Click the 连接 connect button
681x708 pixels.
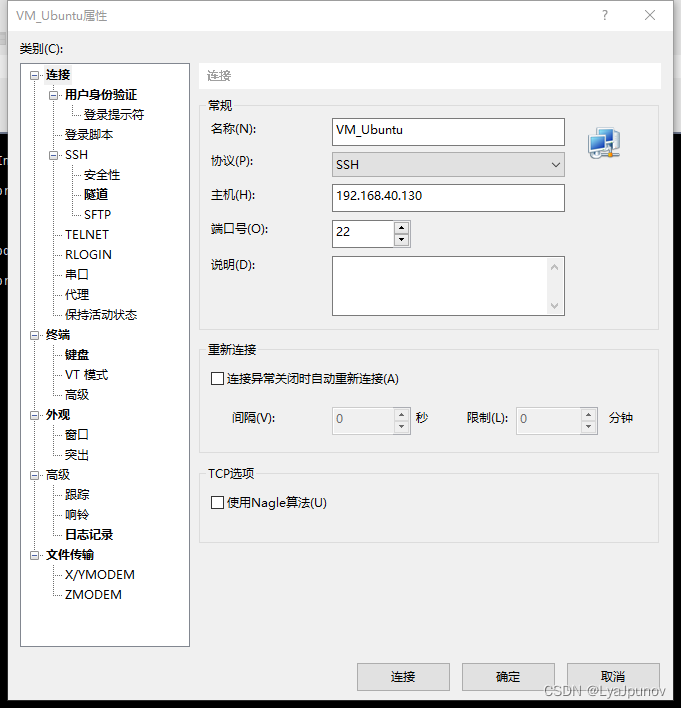403,676
